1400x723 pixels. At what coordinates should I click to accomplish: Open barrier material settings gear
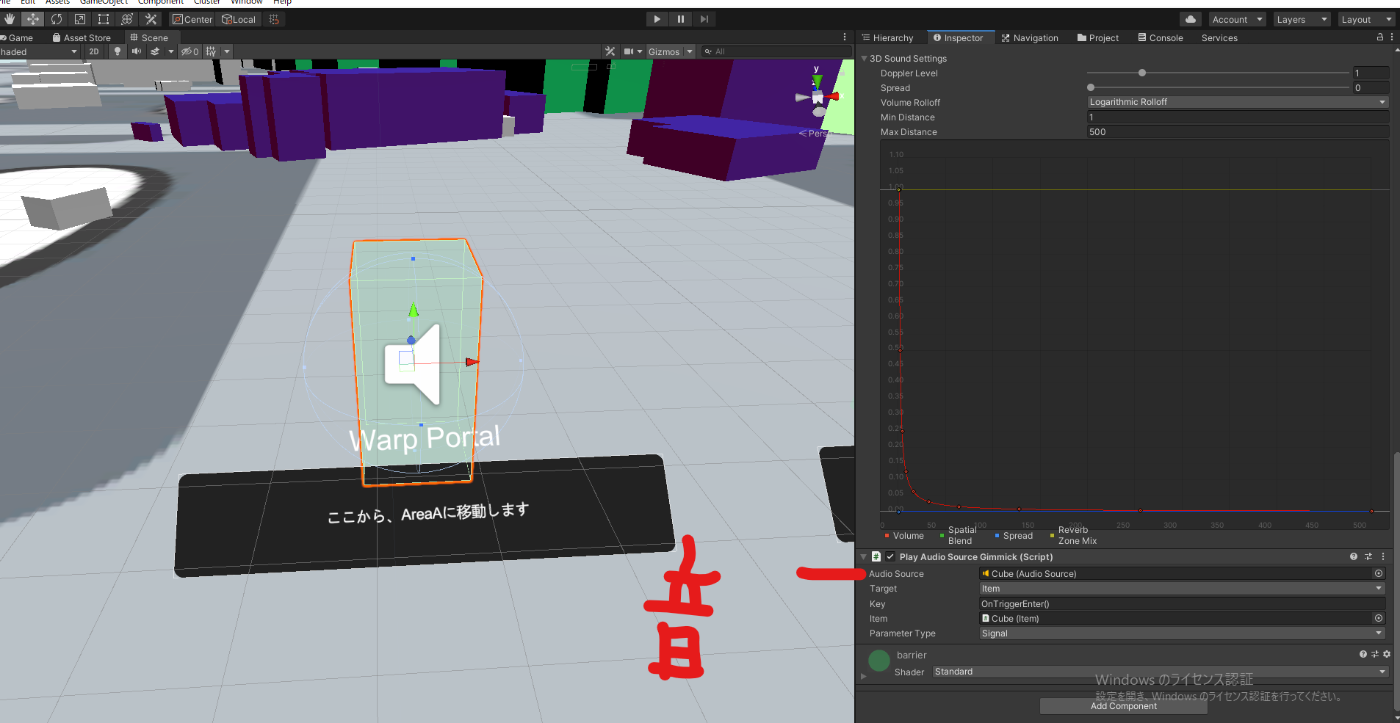(x=1386, y=654)
